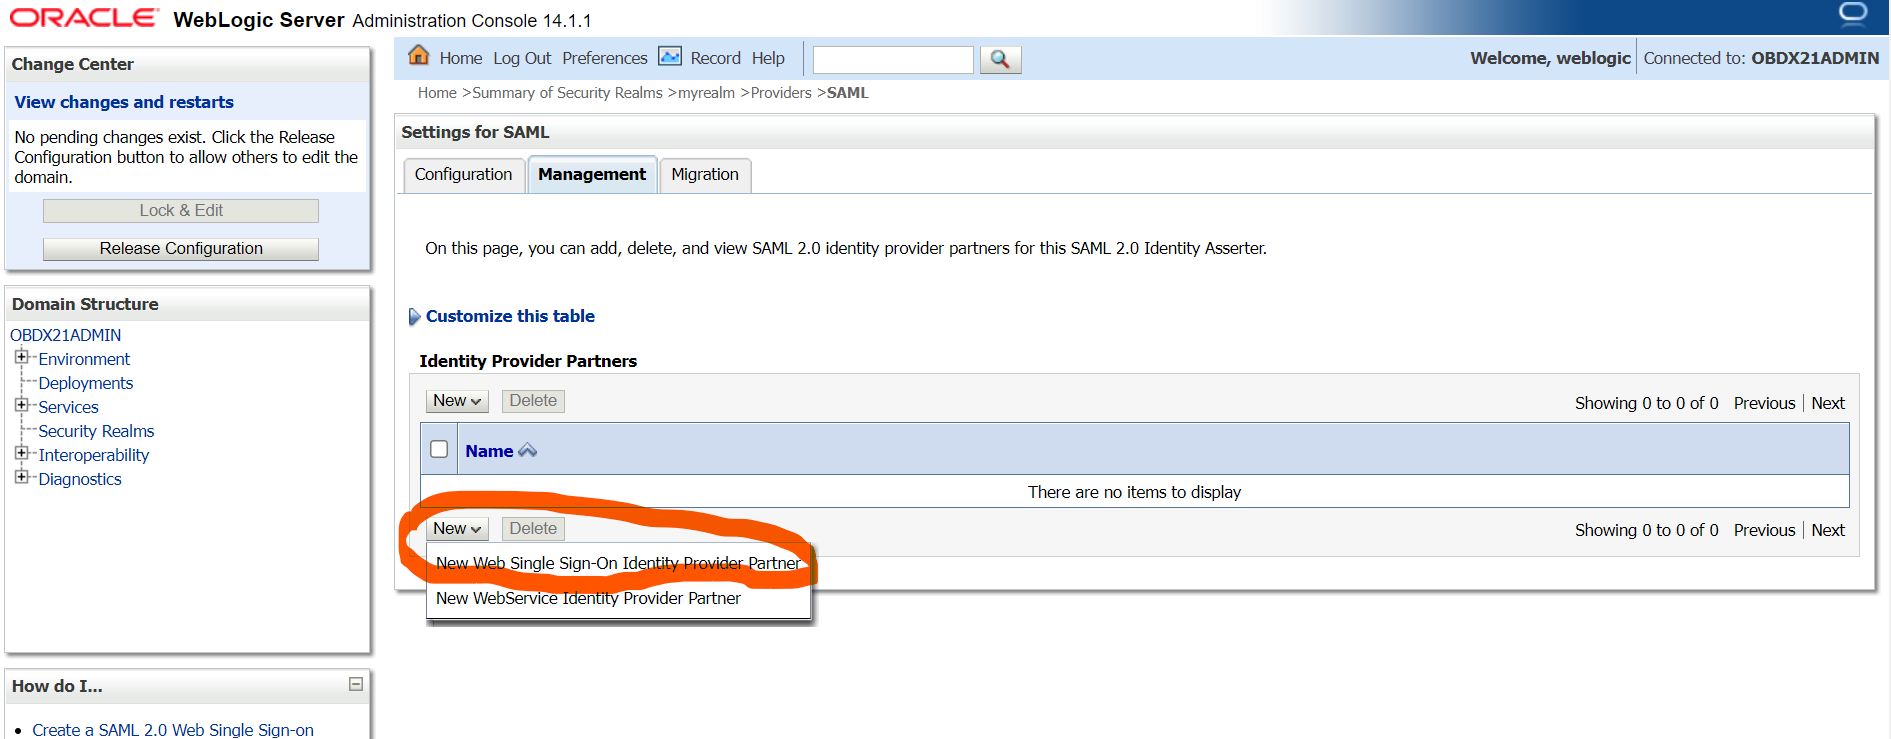Click upper Previous pagination link
The image size is (1891, 739).
pyautogui.click(x=1764, y=403)
